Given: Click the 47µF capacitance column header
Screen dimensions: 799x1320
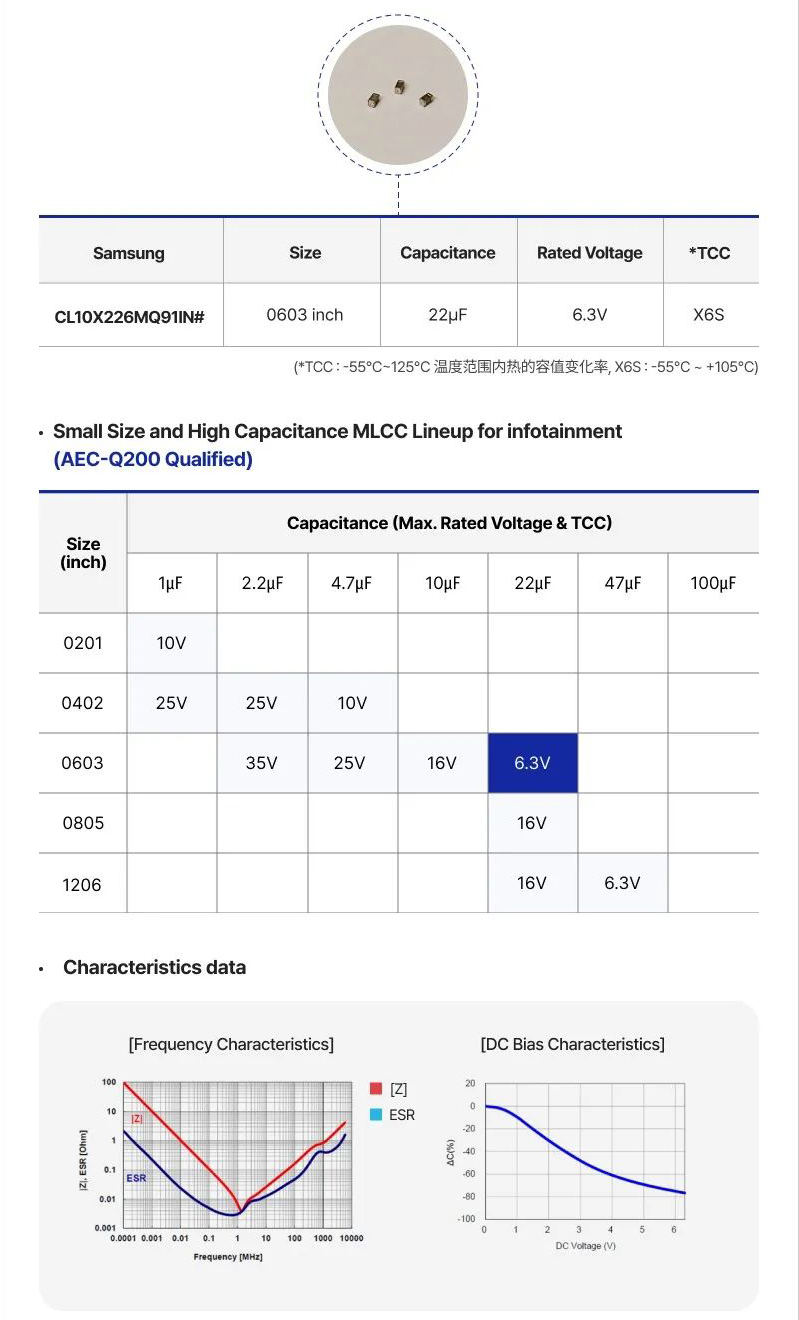Looking at the screenshot, I should click(622, 583).
